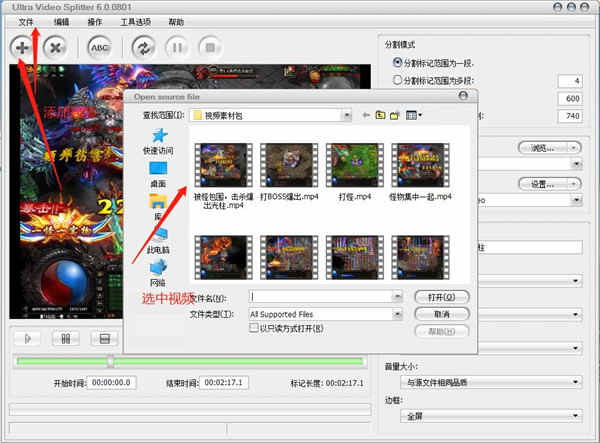The image size is (600, 443).
Task: Create a new folder in dialog
Action: tap(395, 115)
